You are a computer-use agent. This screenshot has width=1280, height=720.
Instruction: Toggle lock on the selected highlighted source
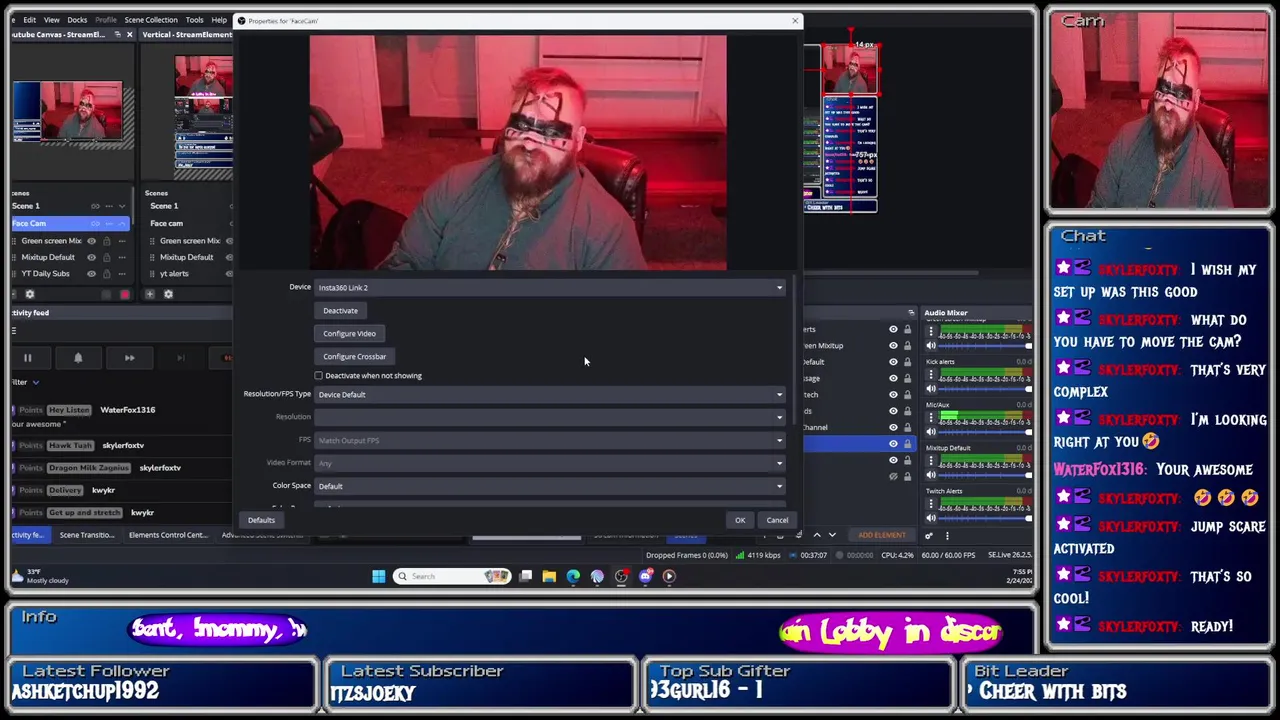click(x=907, y=444)
